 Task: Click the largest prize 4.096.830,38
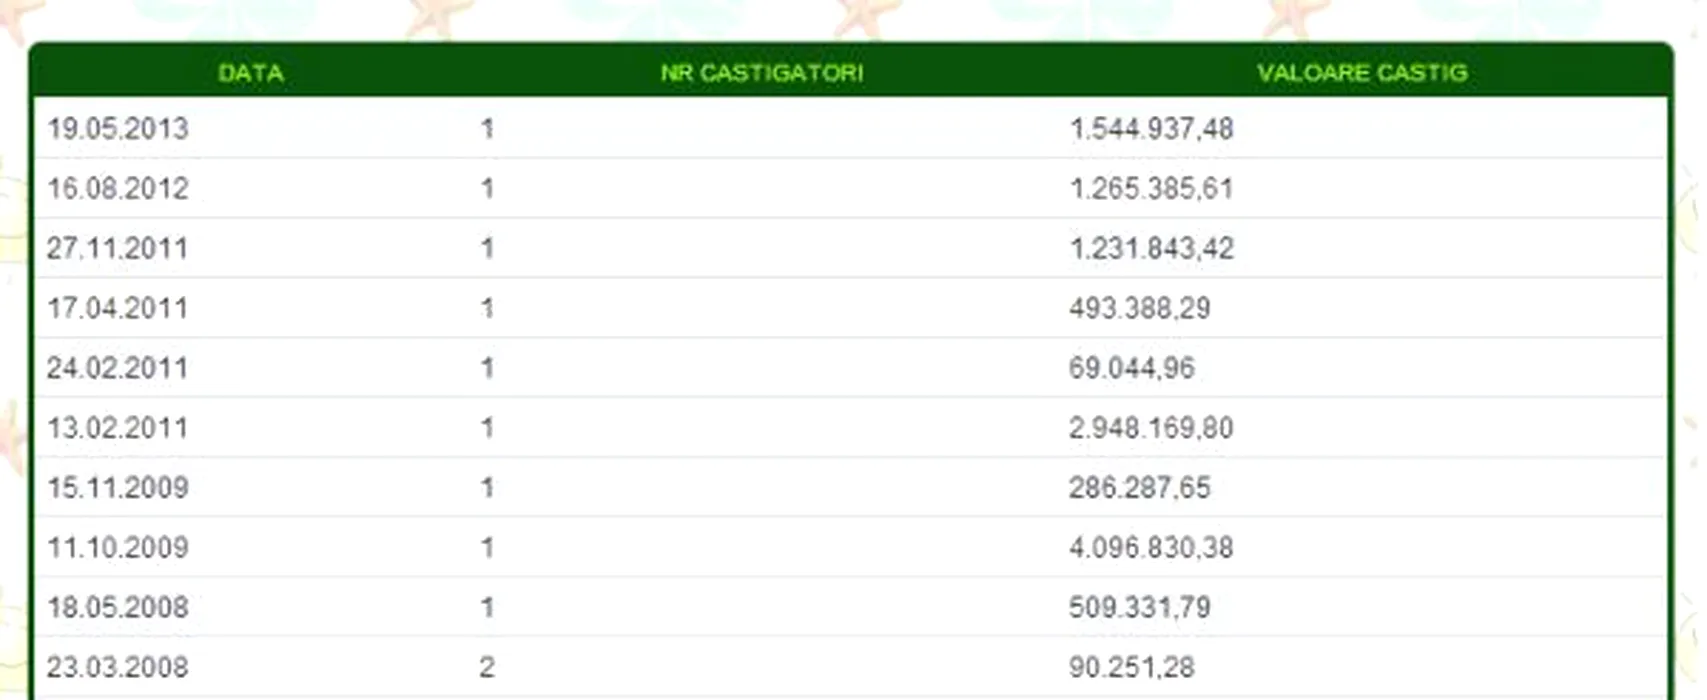pyautogui.click(x=1151, y=548)
